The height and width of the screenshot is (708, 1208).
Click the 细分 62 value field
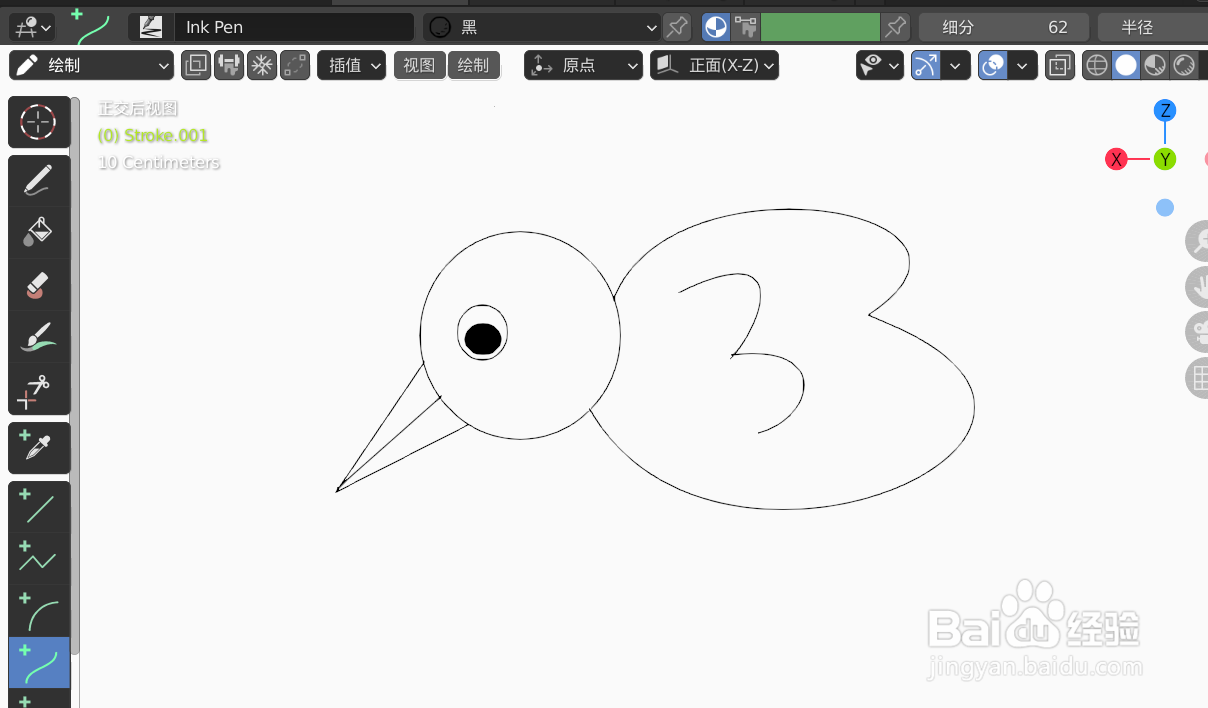tap(1004, 27)
